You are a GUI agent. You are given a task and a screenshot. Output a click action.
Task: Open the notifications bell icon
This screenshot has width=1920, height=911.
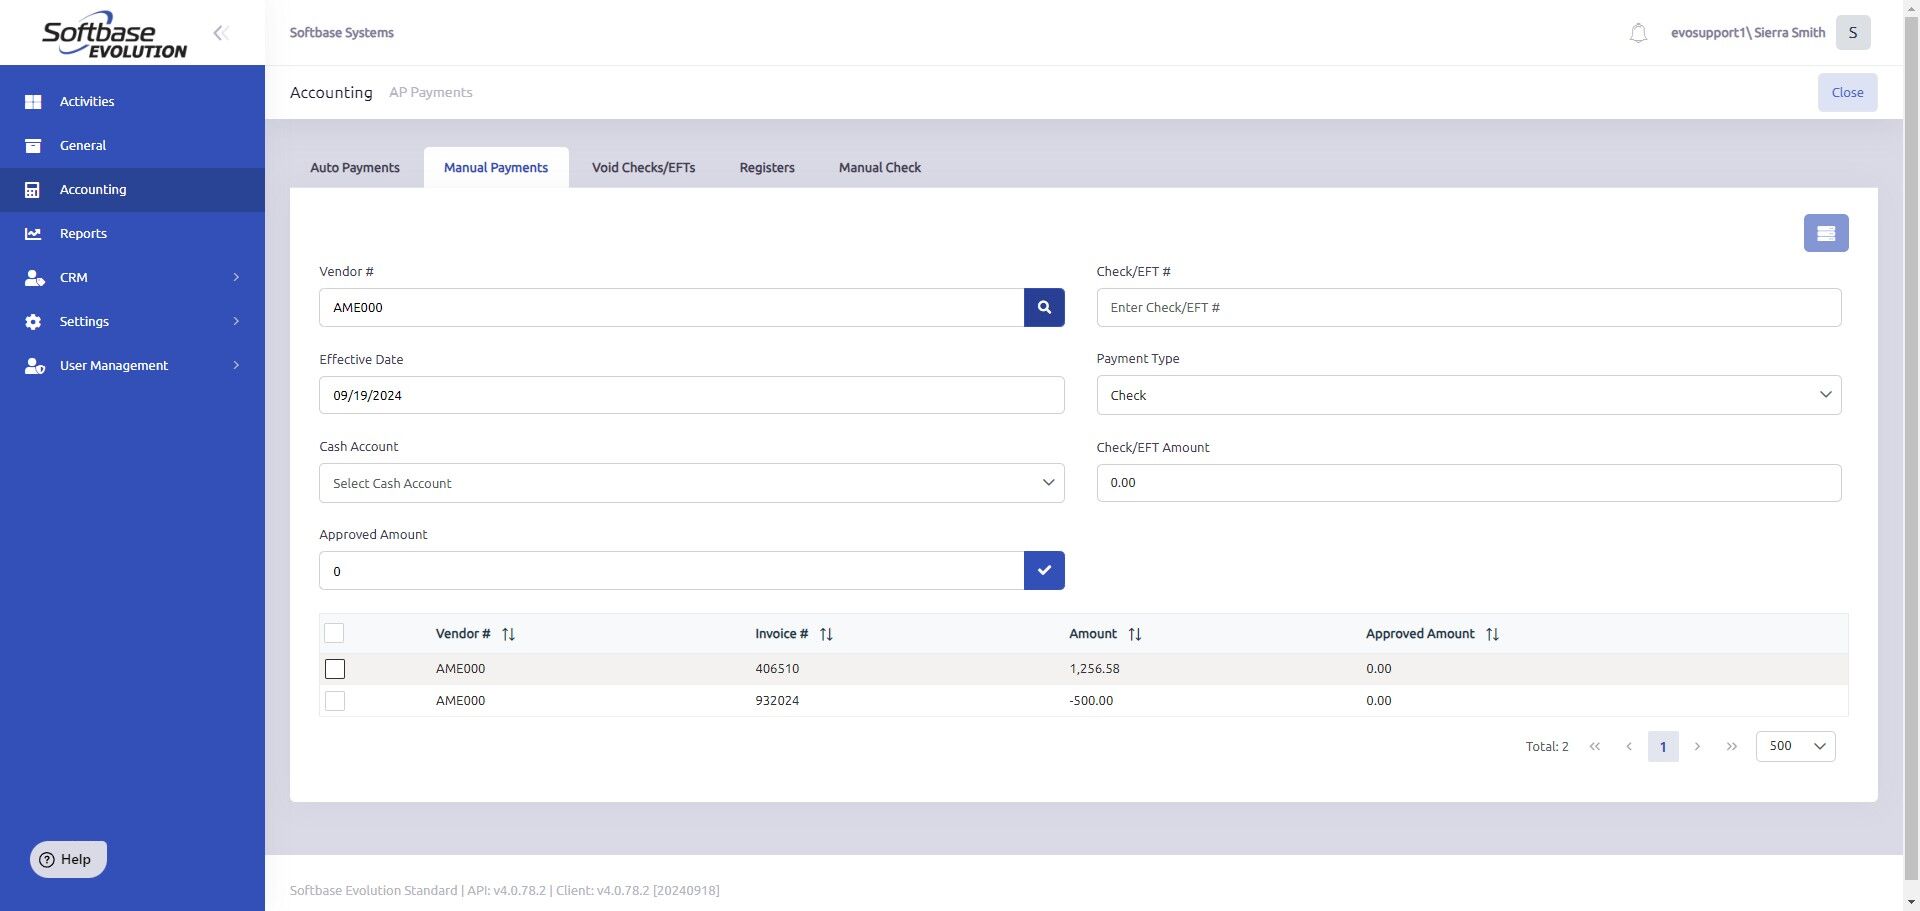(1638, 33)
